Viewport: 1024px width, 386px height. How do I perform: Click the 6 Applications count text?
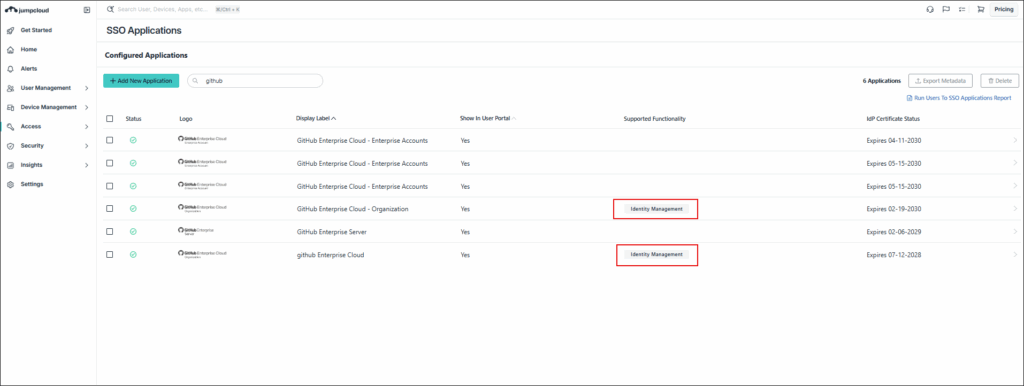[x=882, y=81]
